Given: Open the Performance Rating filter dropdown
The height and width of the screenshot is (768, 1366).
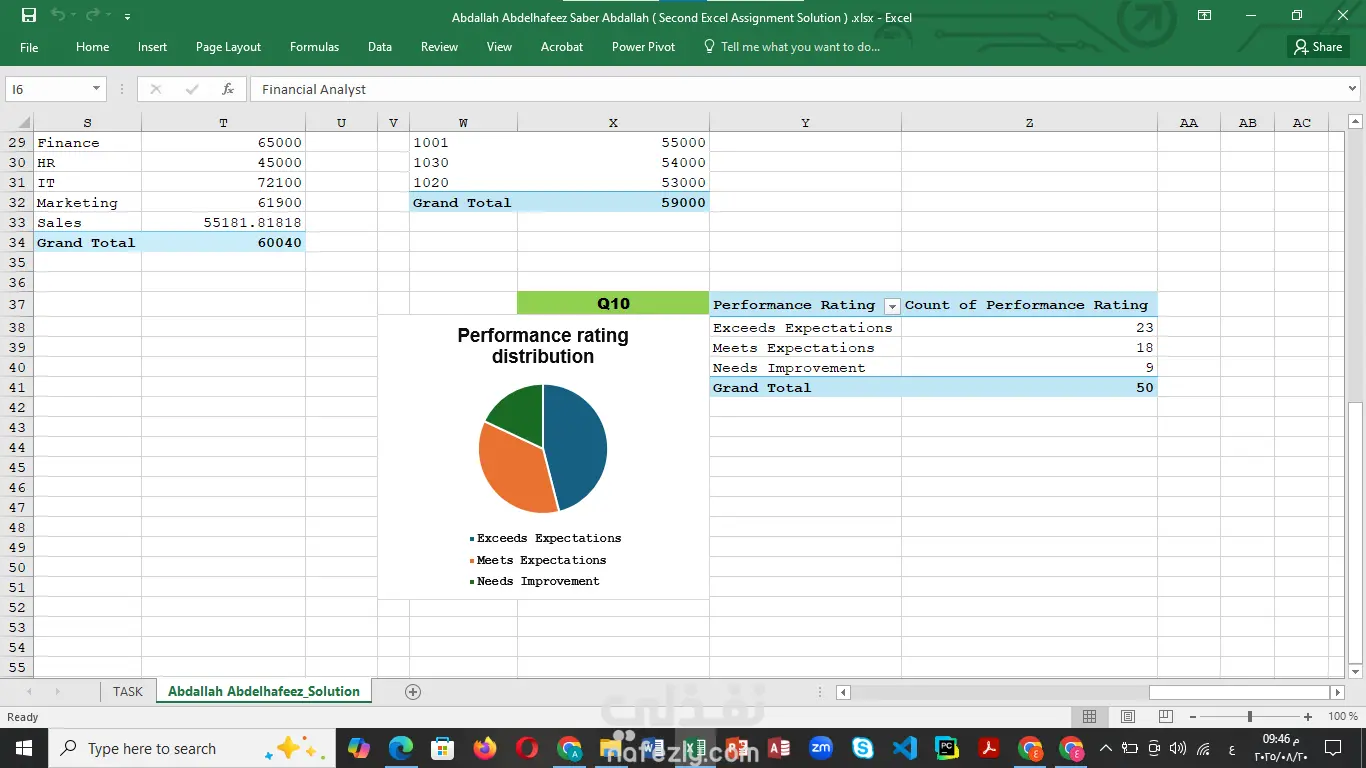Looking at the screenshot, I should pos(892,306).
